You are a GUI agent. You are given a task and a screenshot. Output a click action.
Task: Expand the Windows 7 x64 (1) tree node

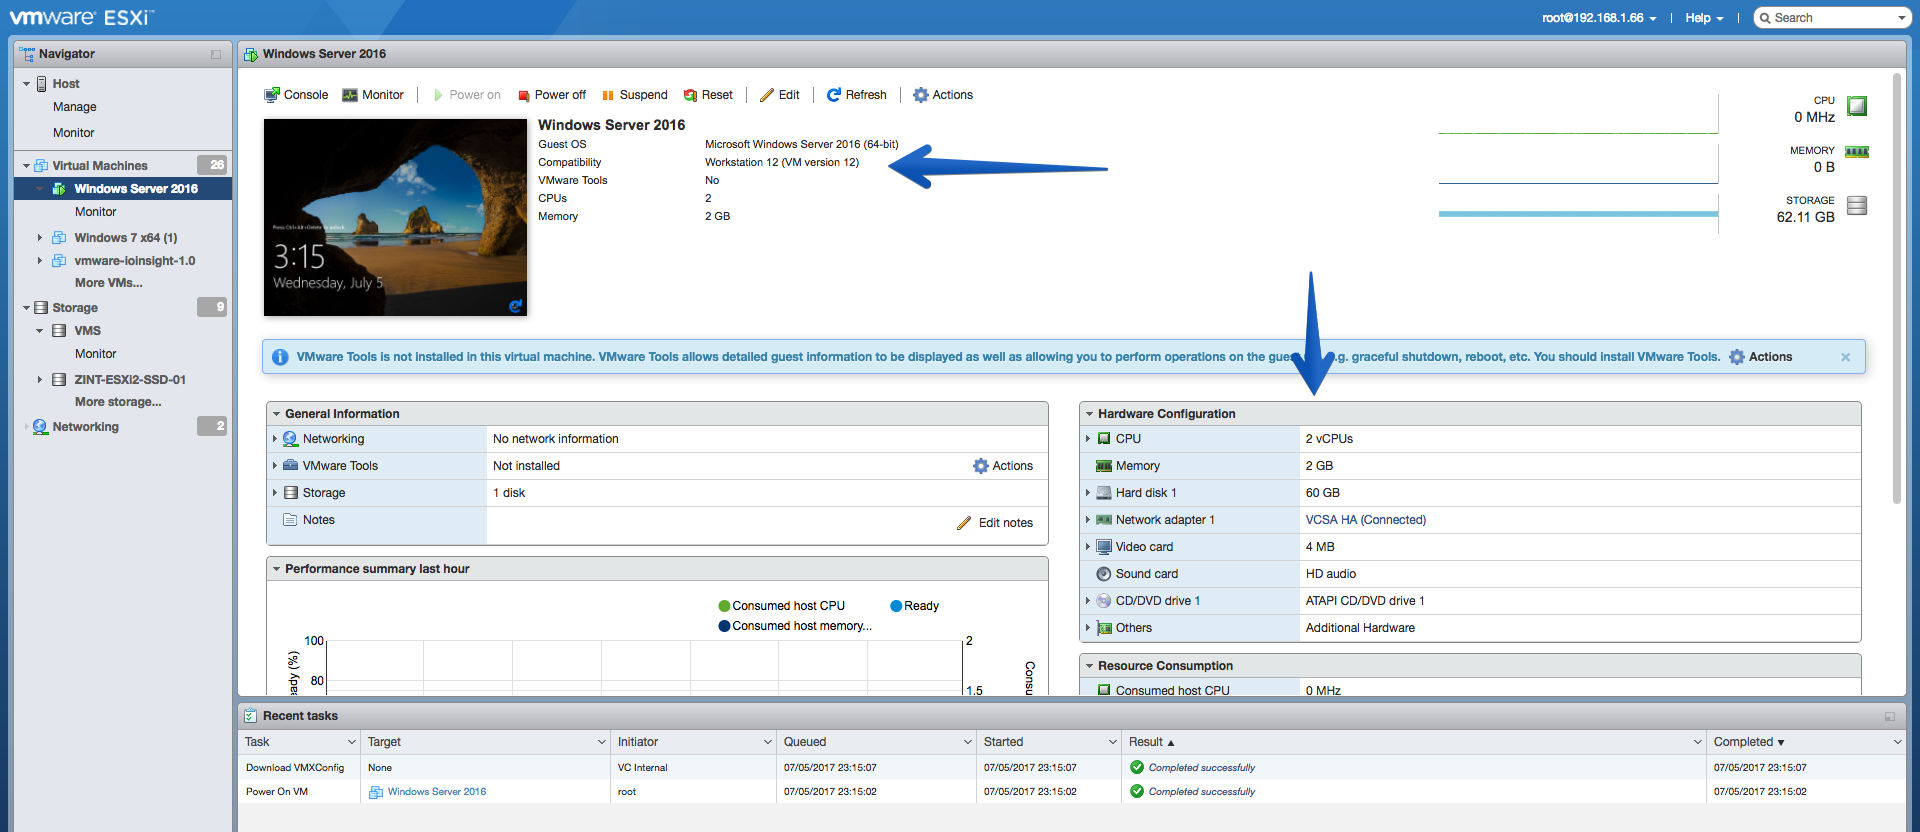[x=40, y=238]
